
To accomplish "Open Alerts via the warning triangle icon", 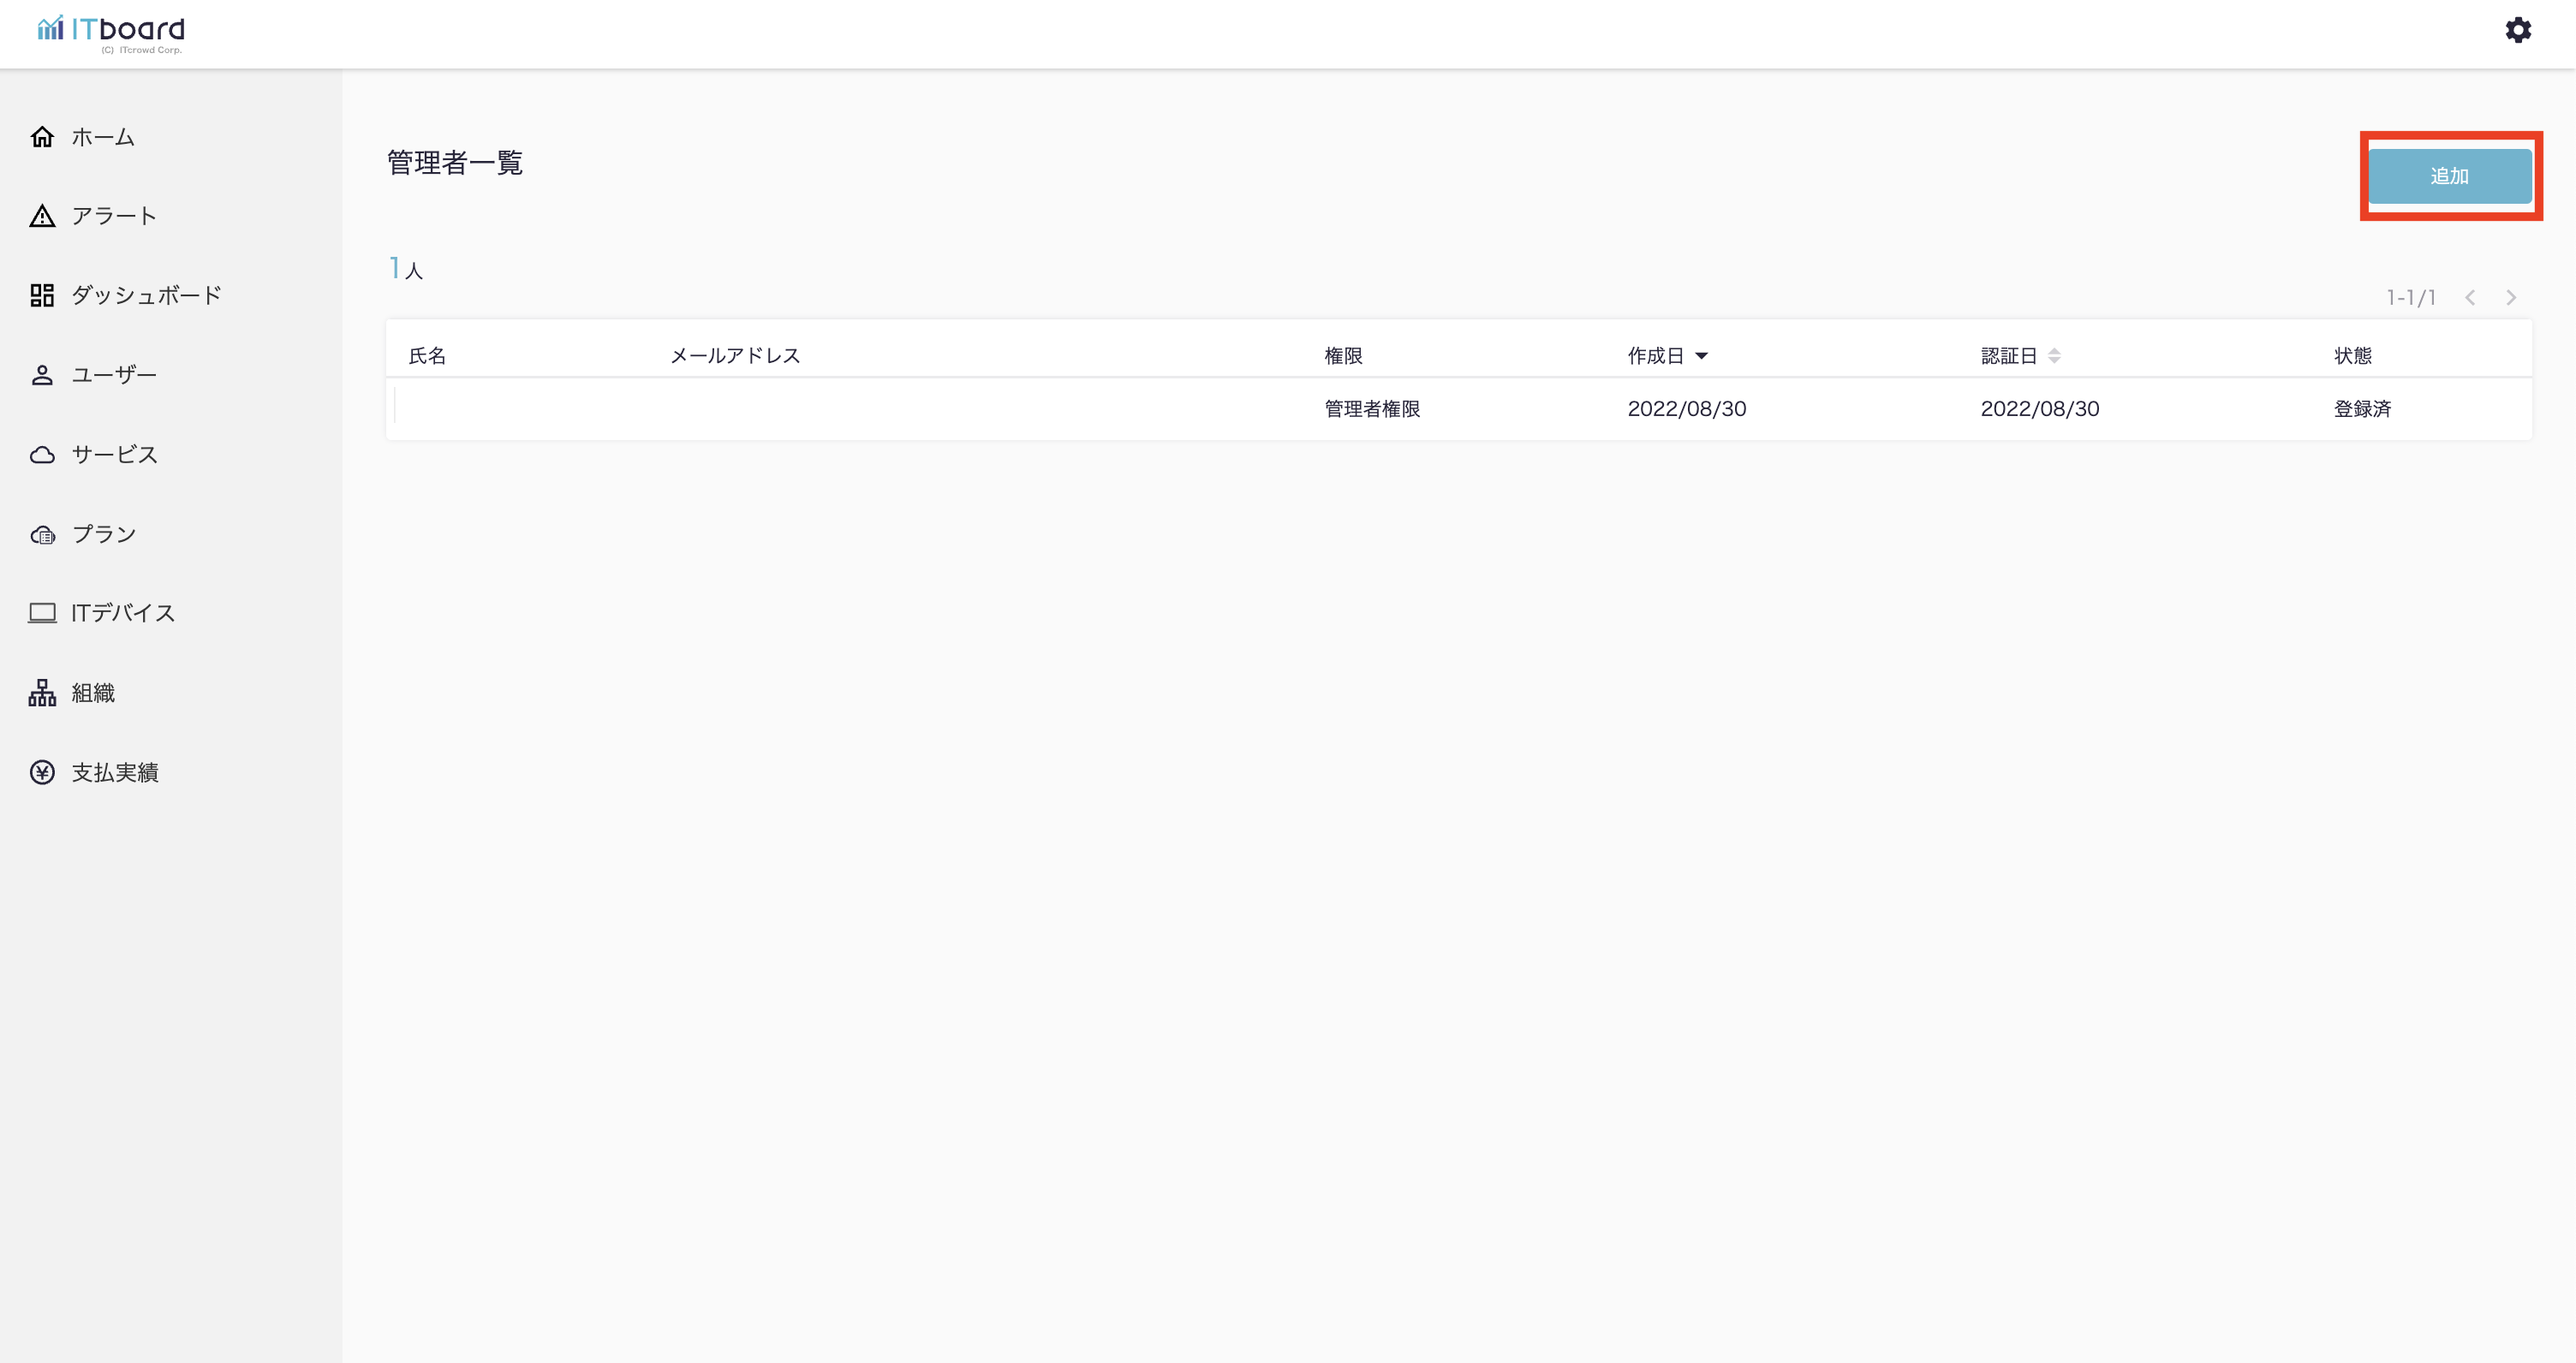I will (42, 216).
